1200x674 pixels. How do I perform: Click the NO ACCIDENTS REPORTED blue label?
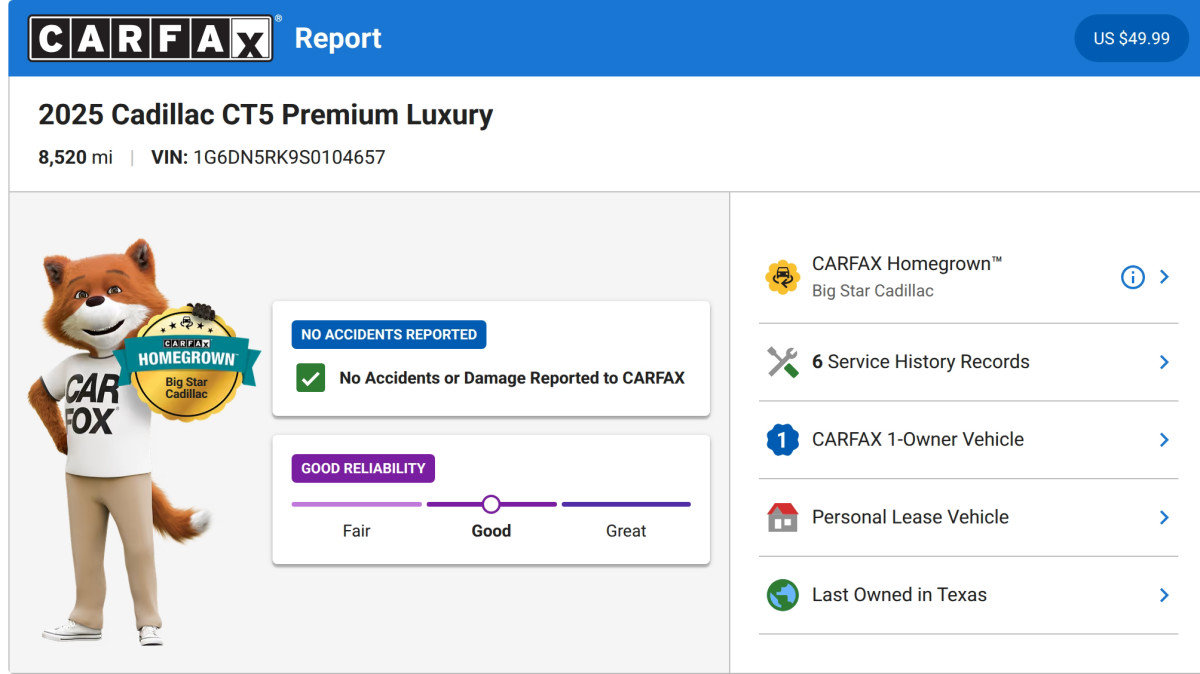[x=389, y=335]
